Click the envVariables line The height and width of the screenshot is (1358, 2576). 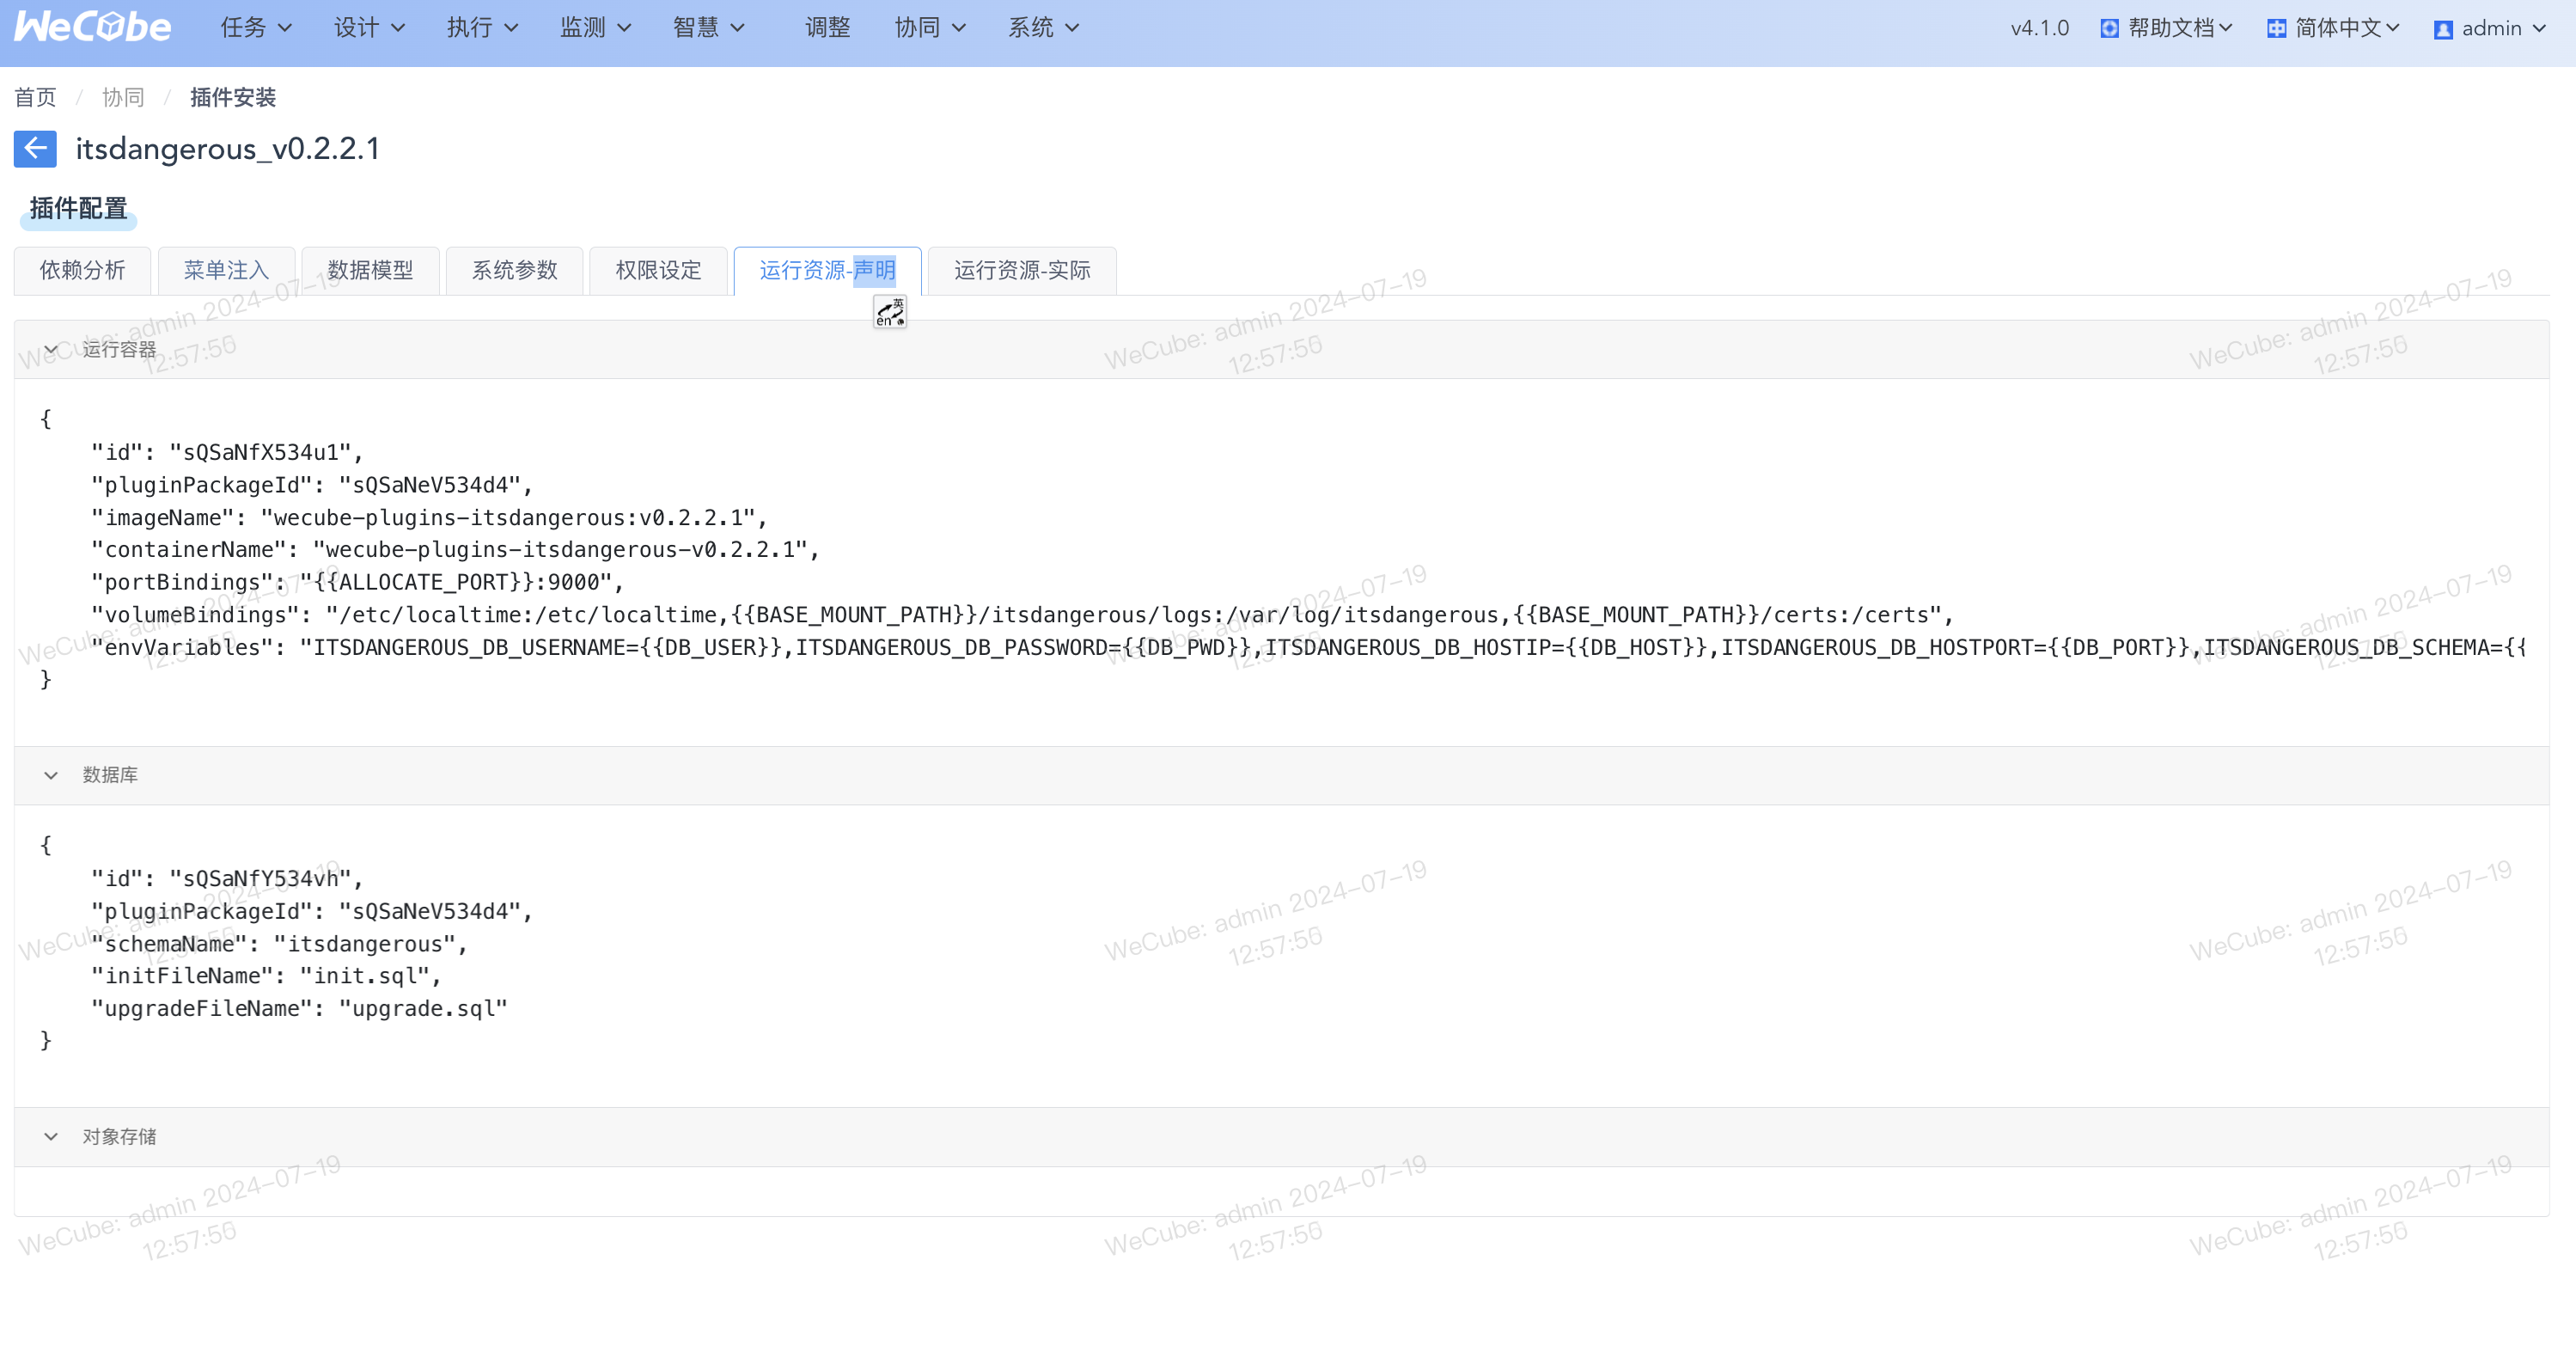tap(1309, 647)
